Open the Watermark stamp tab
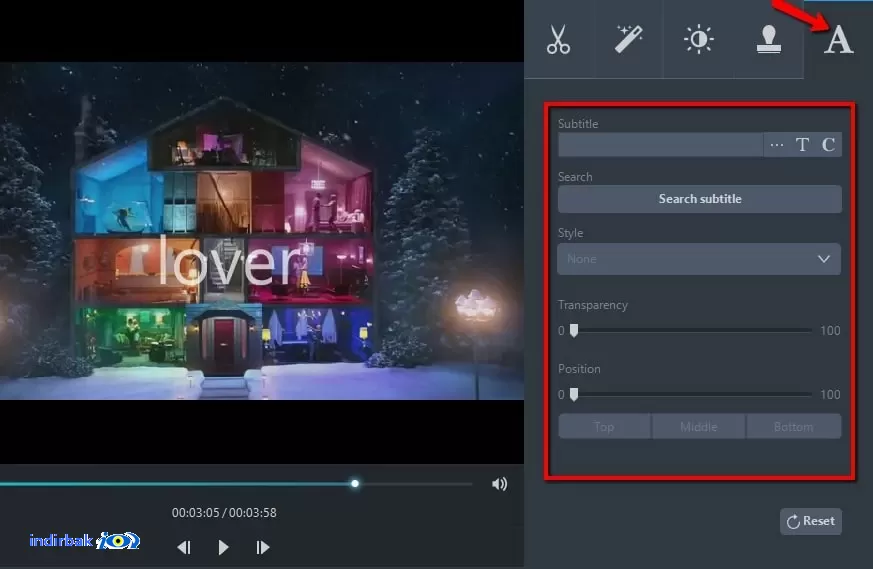Screen dimensions: 873x569 click(x=768, y=39)
